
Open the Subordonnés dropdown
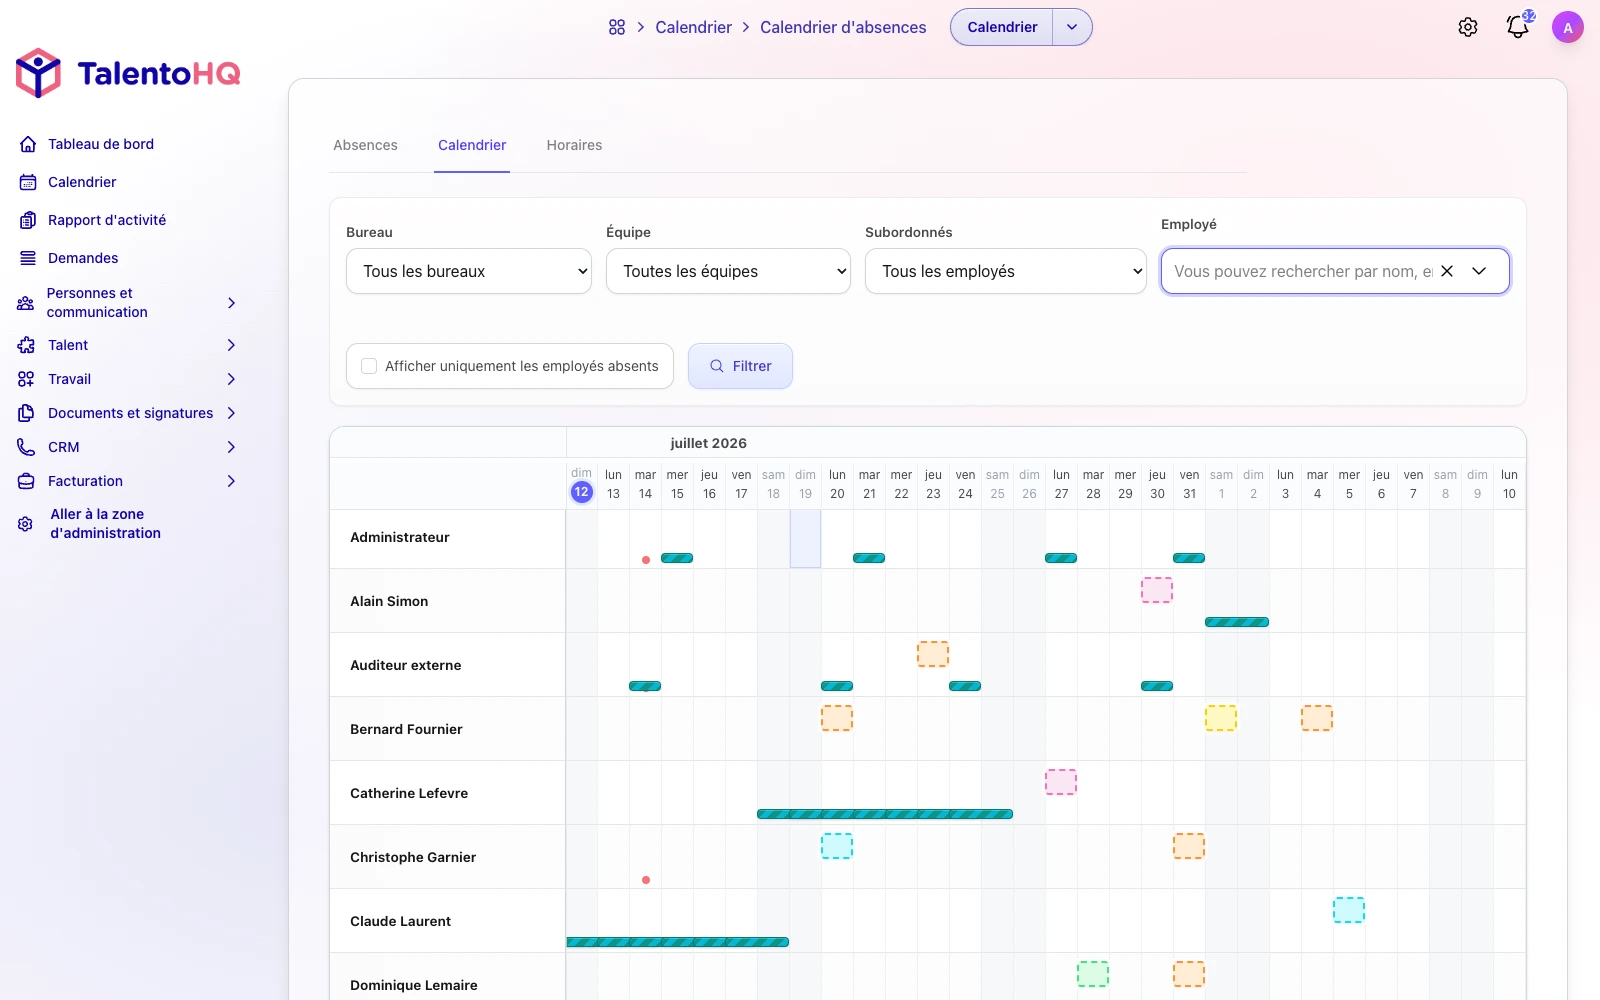pyautogui.click(x=1005, y=271)
